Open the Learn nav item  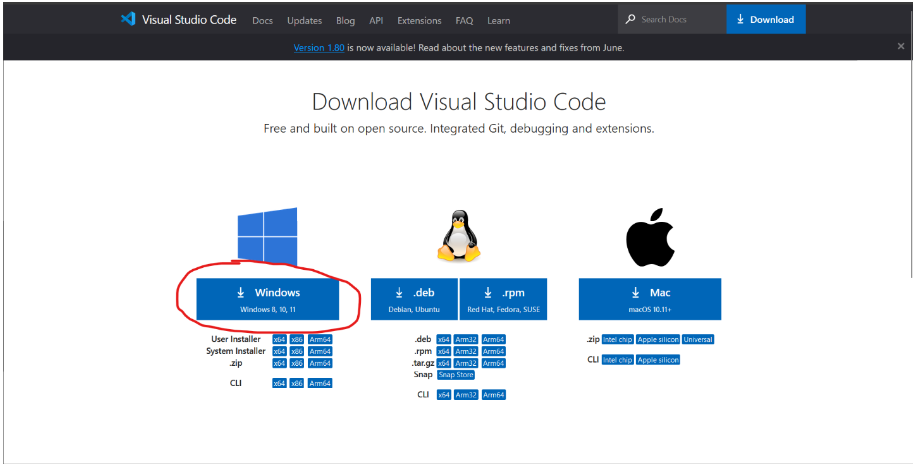[498, 20]
